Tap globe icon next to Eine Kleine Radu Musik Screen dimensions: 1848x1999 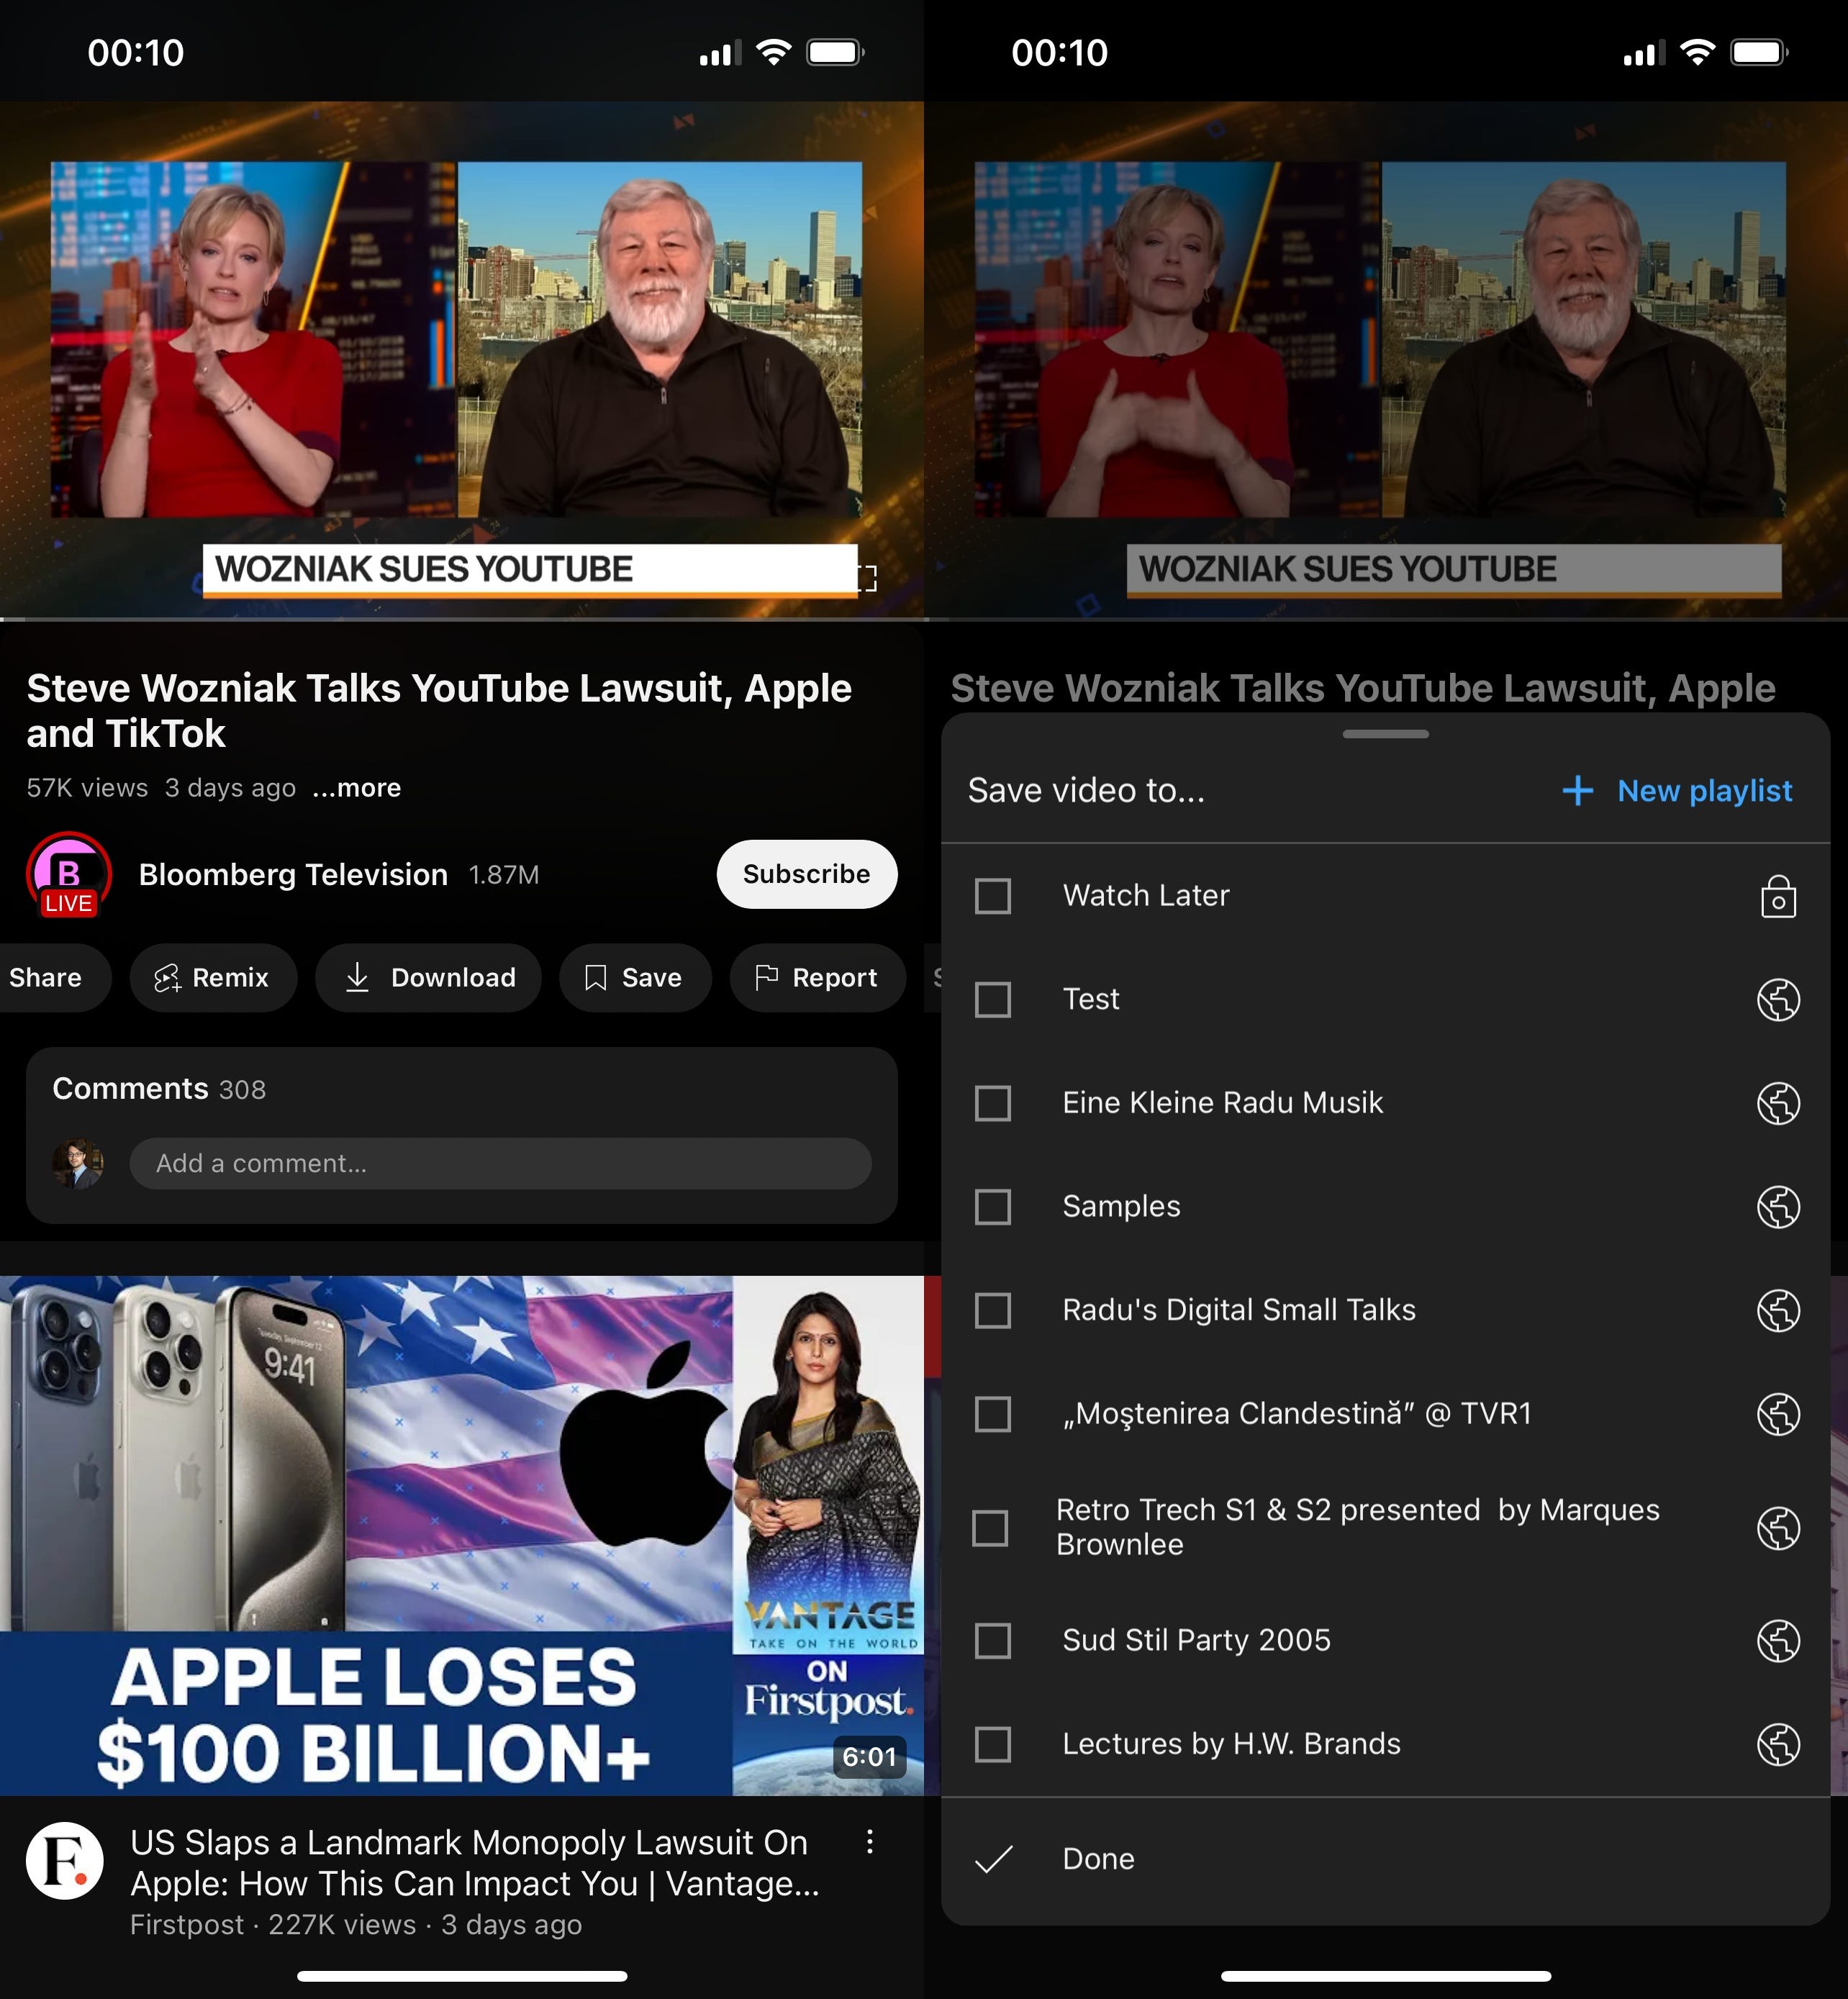pos(1778,1103)
